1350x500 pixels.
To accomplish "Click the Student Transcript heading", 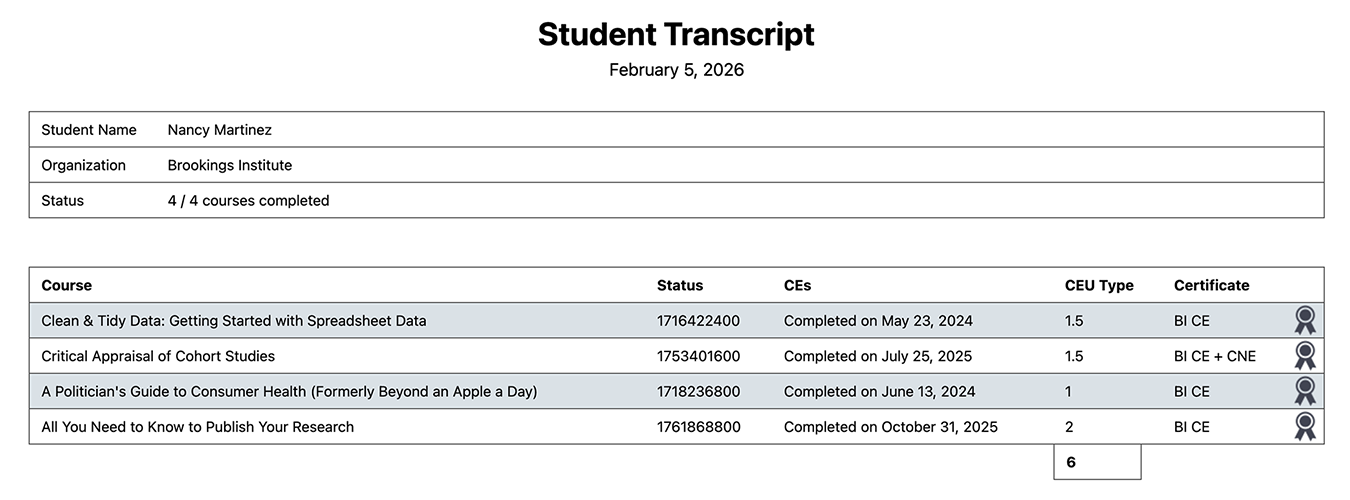I will click(676, 34).
